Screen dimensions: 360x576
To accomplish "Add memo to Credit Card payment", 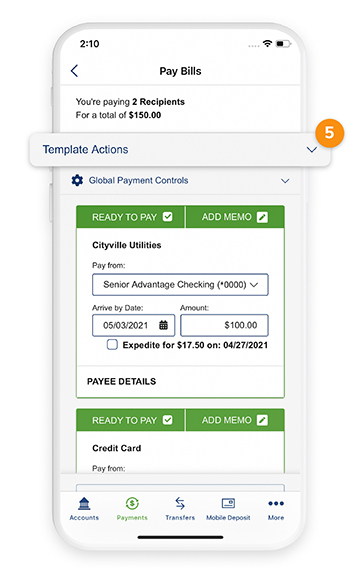I will [235, 420].
